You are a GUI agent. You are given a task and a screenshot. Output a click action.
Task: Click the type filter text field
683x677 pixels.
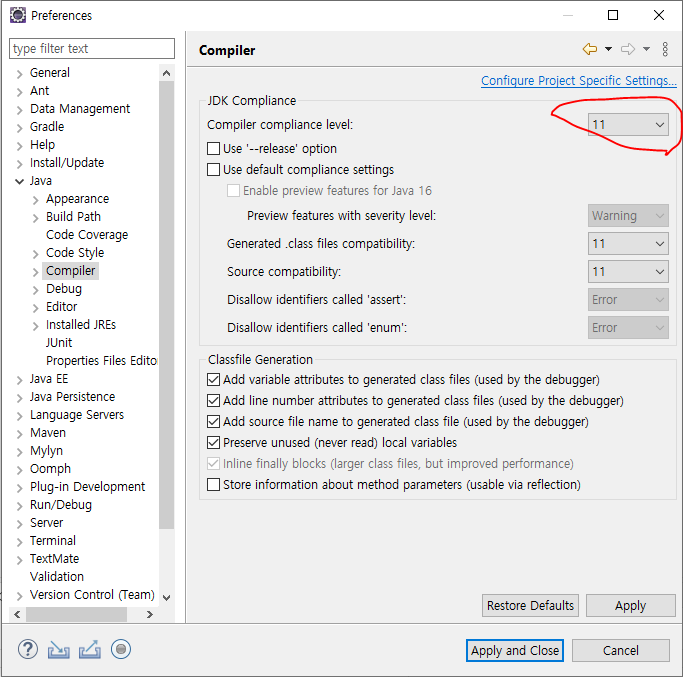pyautogui.click(x=92, y=48)
